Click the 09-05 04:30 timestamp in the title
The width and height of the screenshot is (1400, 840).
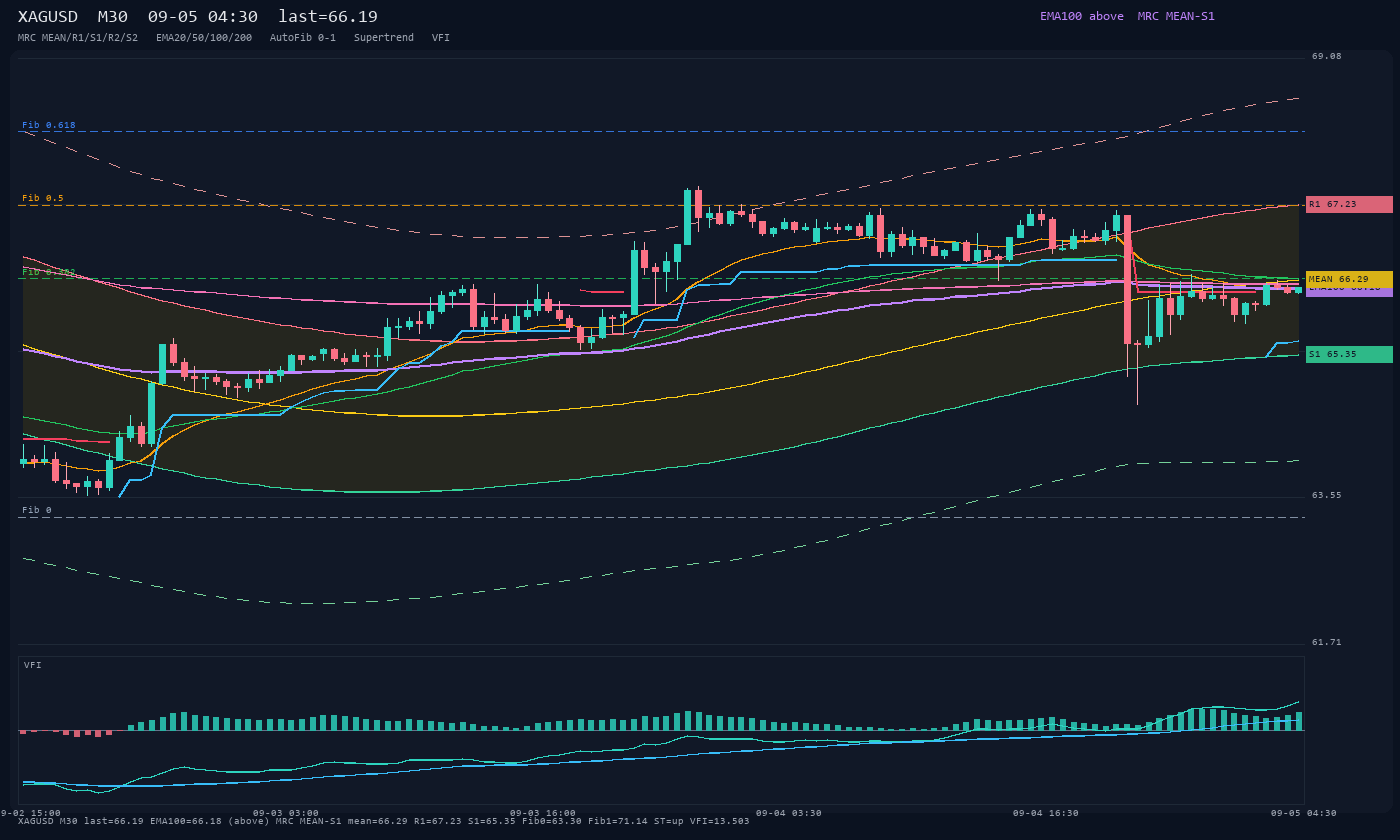[x=203, y=17]
